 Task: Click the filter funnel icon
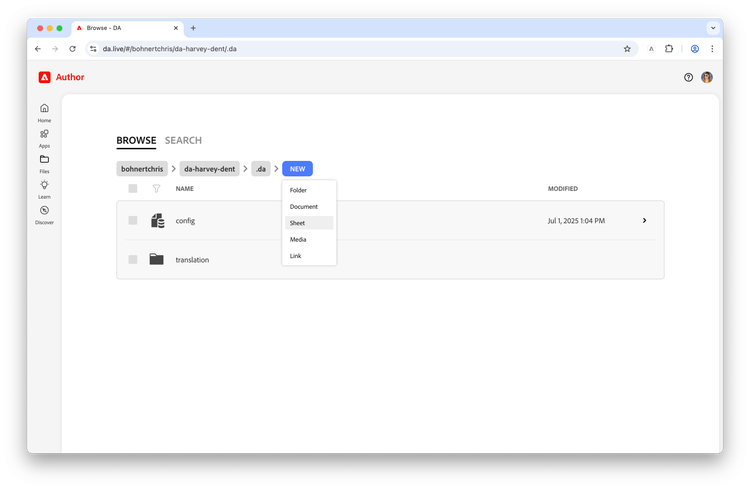click(156, 189)
